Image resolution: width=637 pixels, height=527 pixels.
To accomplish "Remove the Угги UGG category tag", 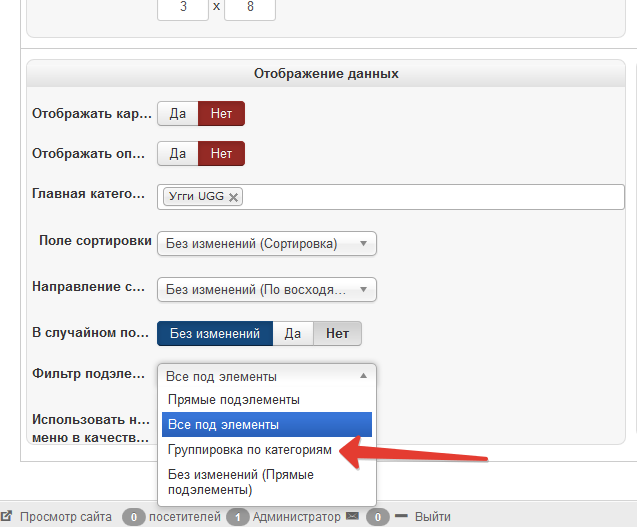I will click(233, 197).
